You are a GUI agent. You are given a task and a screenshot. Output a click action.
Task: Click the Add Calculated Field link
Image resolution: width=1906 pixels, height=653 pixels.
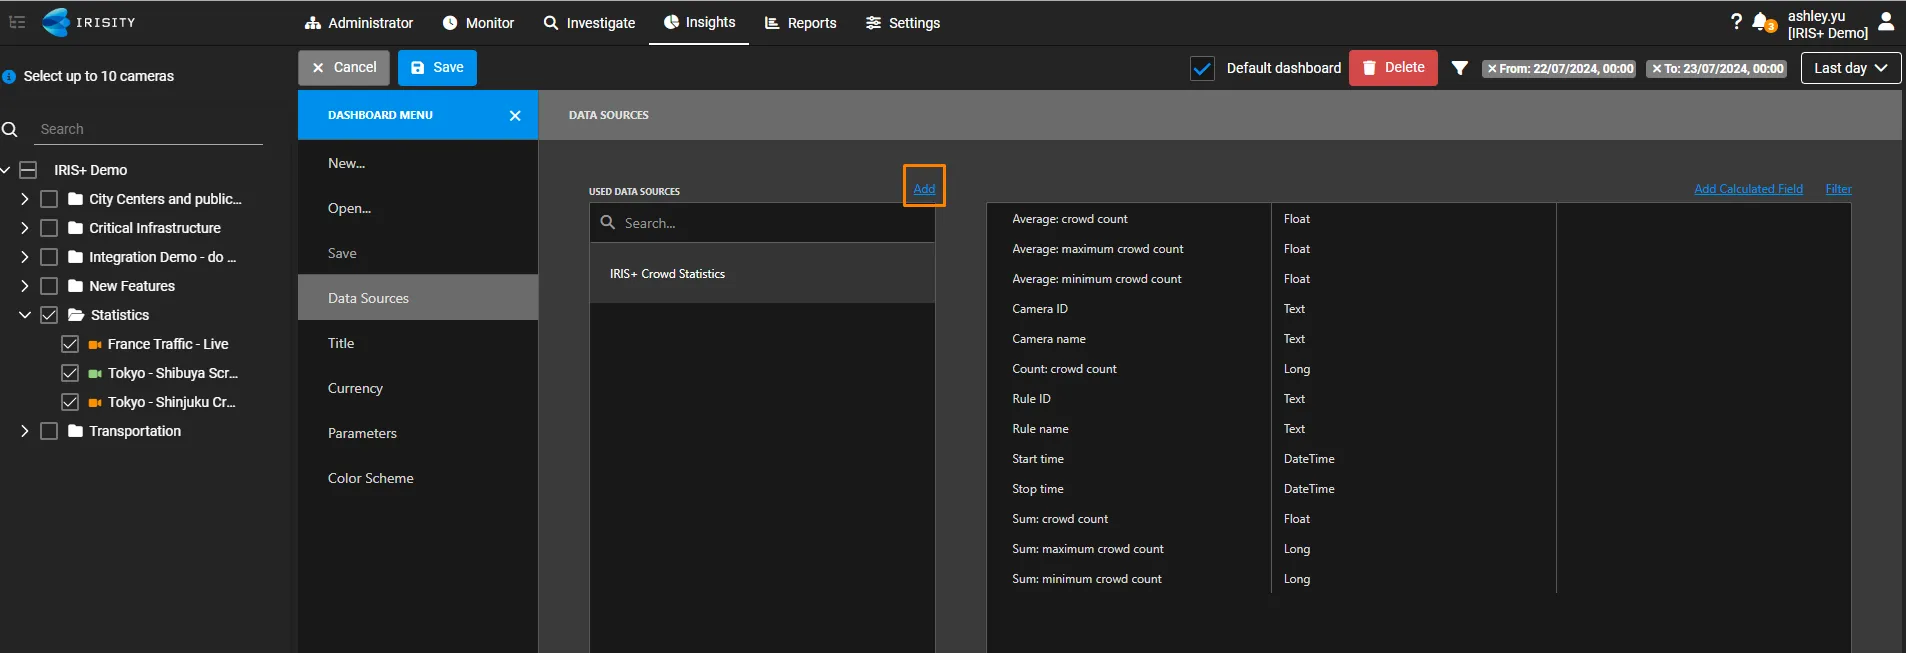(1748, 189)
